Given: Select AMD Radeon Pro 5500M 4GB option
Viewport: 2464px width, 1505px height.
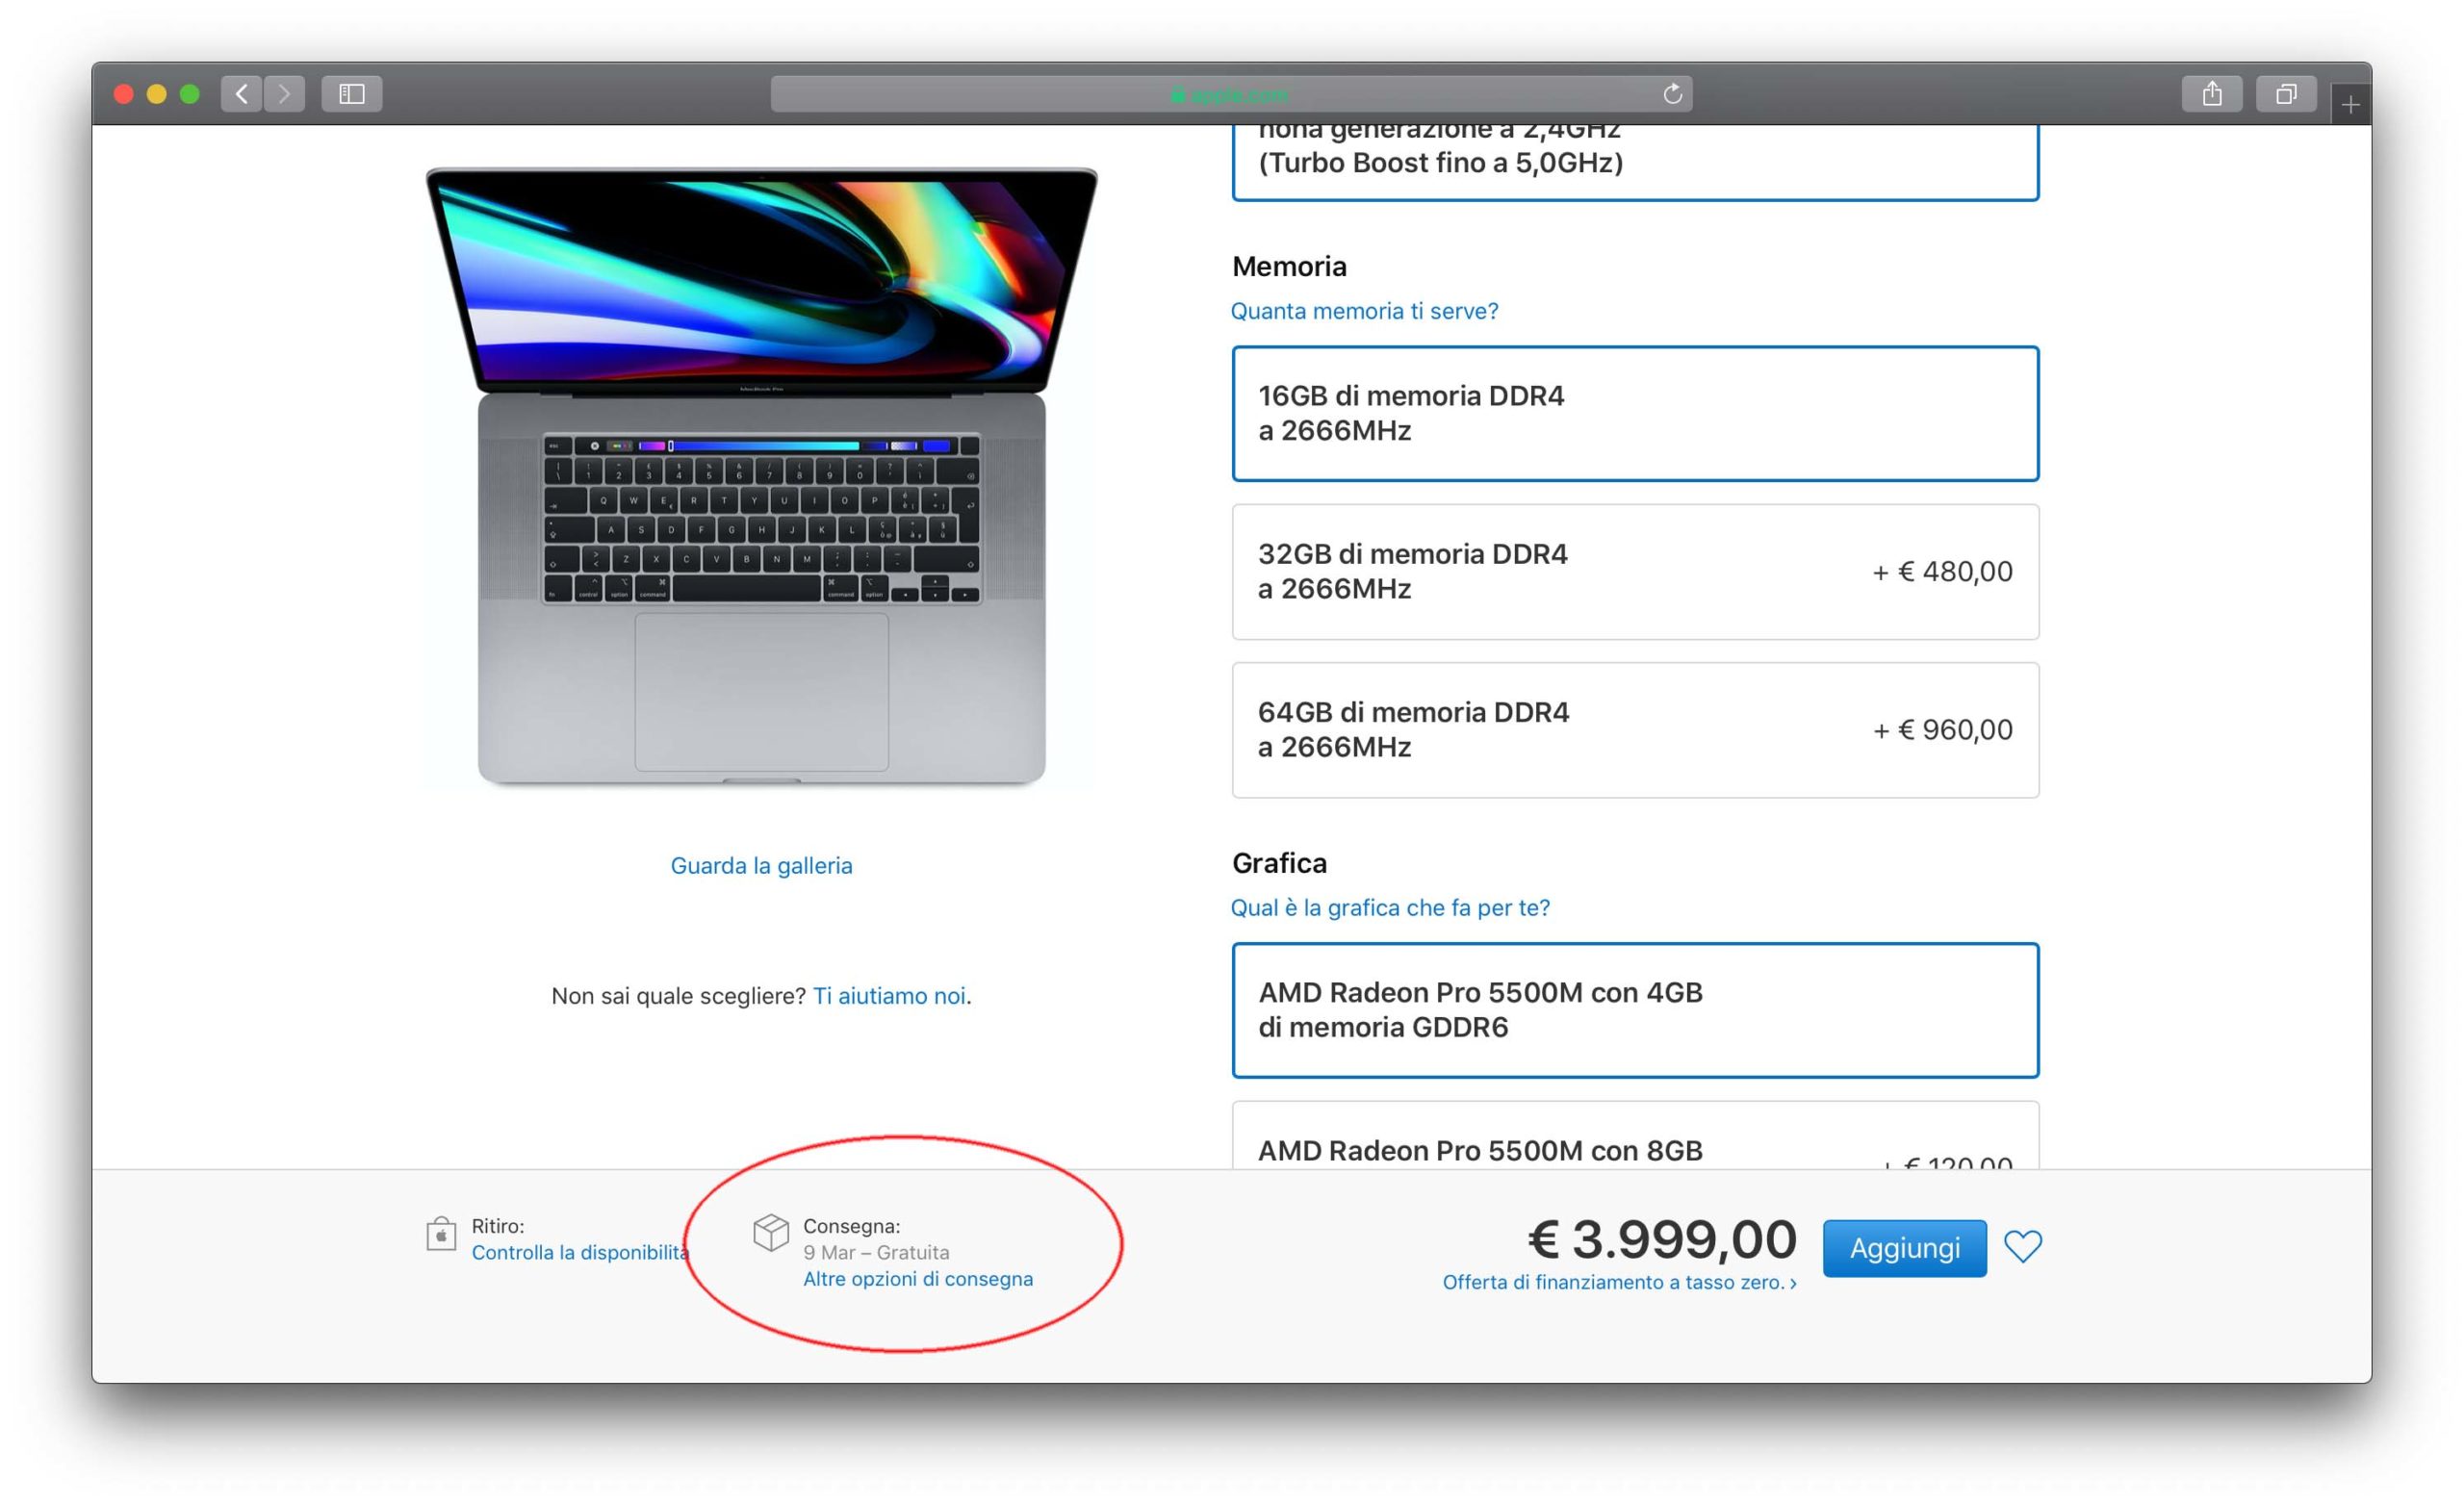Looking at the screenshot, I should click(x=1635, y=1009).
